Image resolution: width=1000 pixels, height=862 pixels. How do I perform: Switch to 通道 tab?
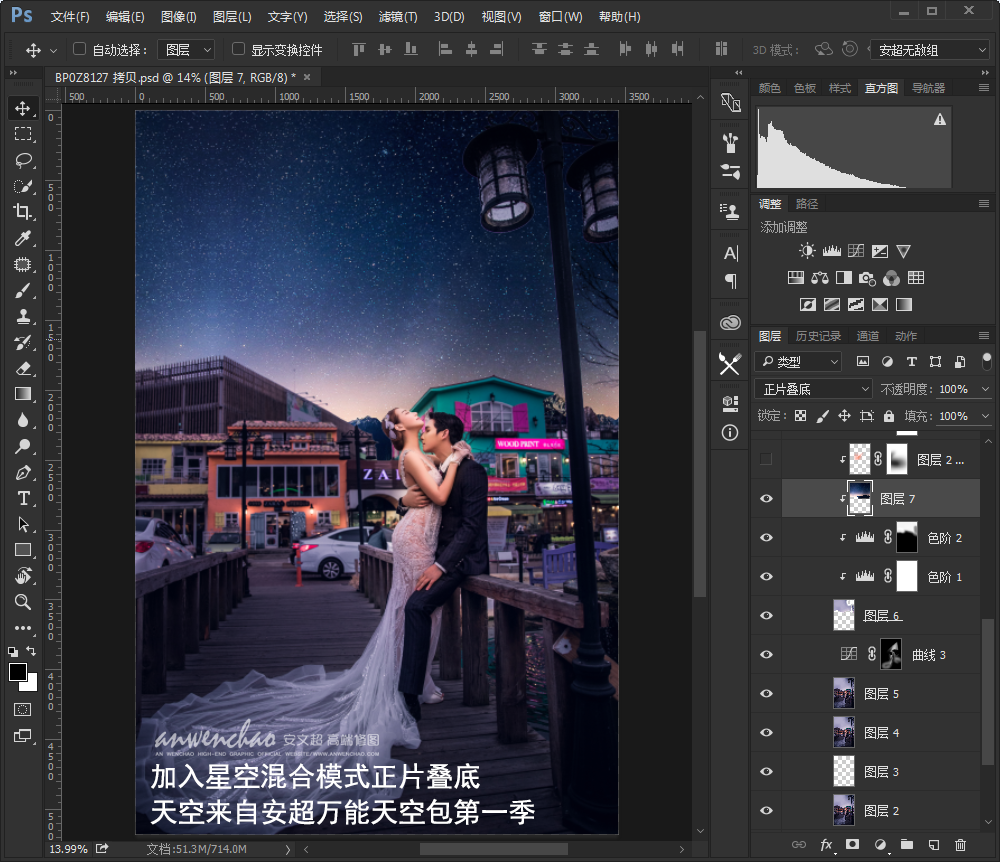click(867, 335)
